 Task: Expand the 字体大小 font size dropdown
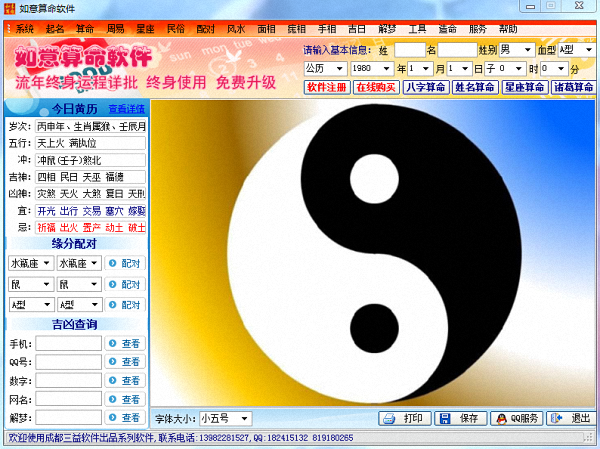point(224,418)
